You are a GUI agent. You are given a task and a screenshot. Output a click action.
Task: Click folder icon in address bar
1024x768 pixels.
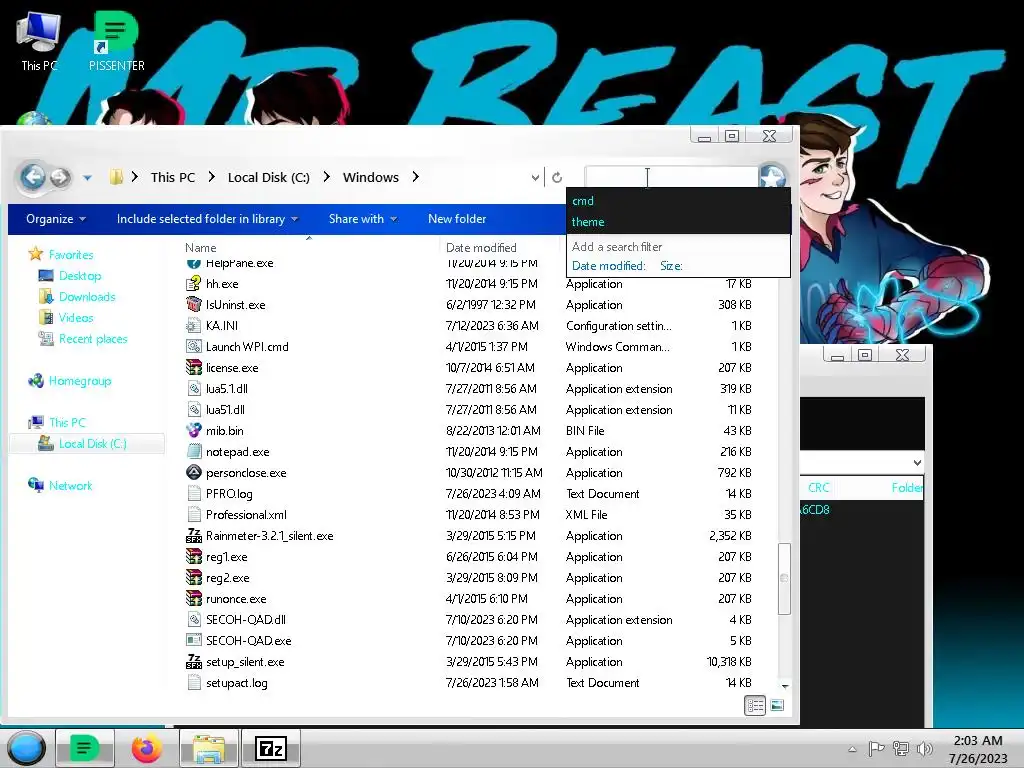pyautogui.click(x=116, y=177)
